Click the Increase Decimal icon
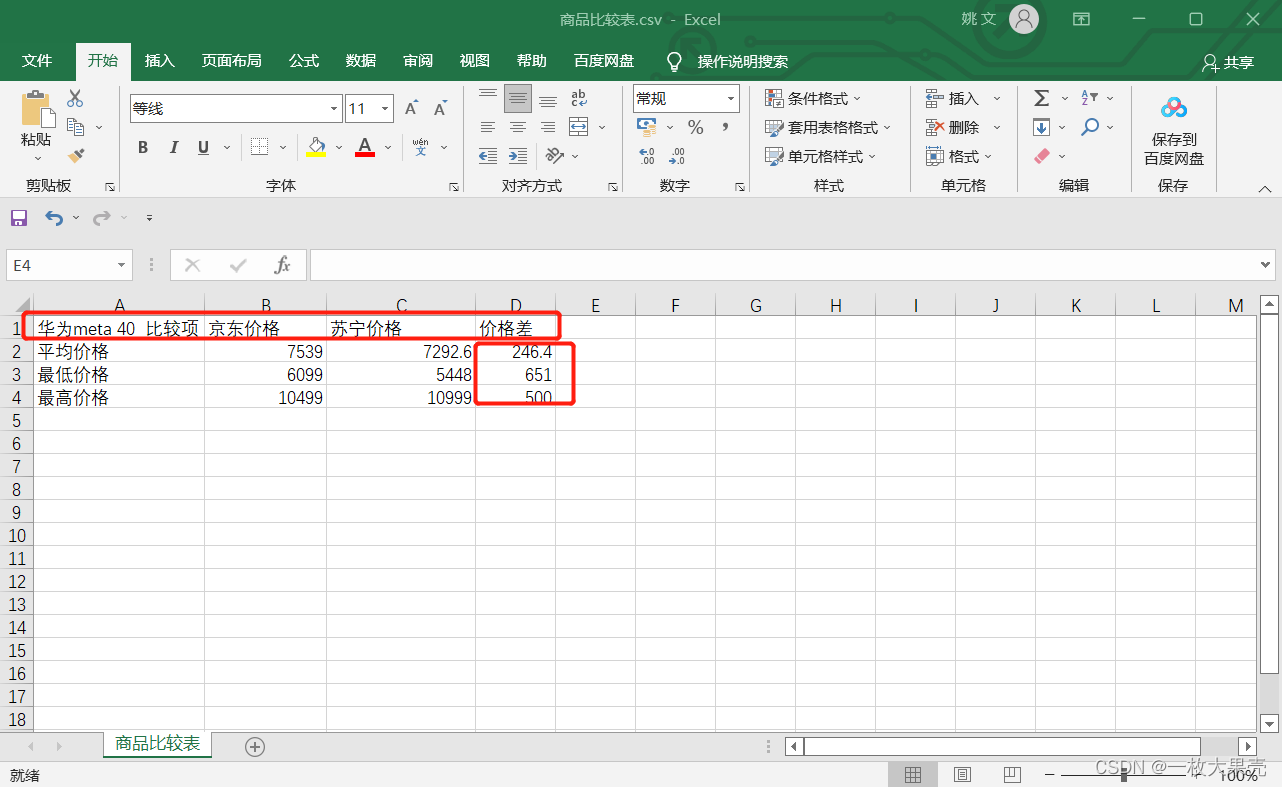 [x=647, y=156]
